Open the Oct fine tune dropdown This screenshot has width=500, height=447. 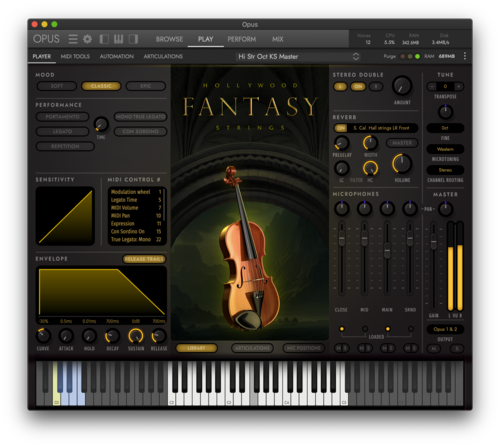coord(445,128)
